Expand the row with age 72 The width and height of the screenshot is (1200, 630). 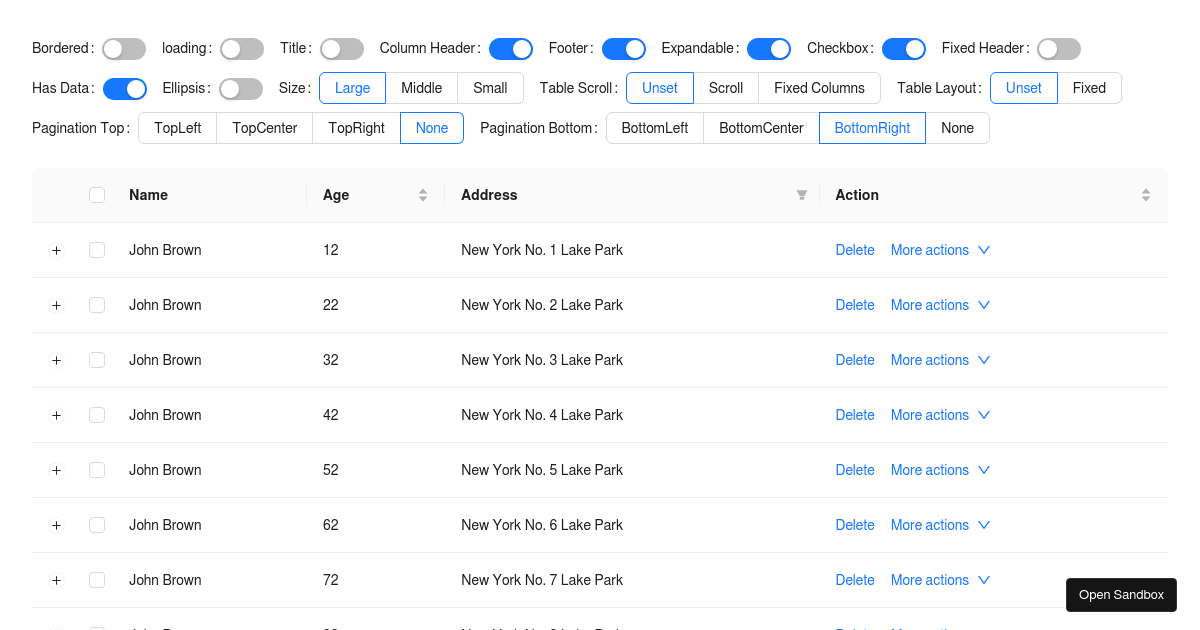point(56,580)
